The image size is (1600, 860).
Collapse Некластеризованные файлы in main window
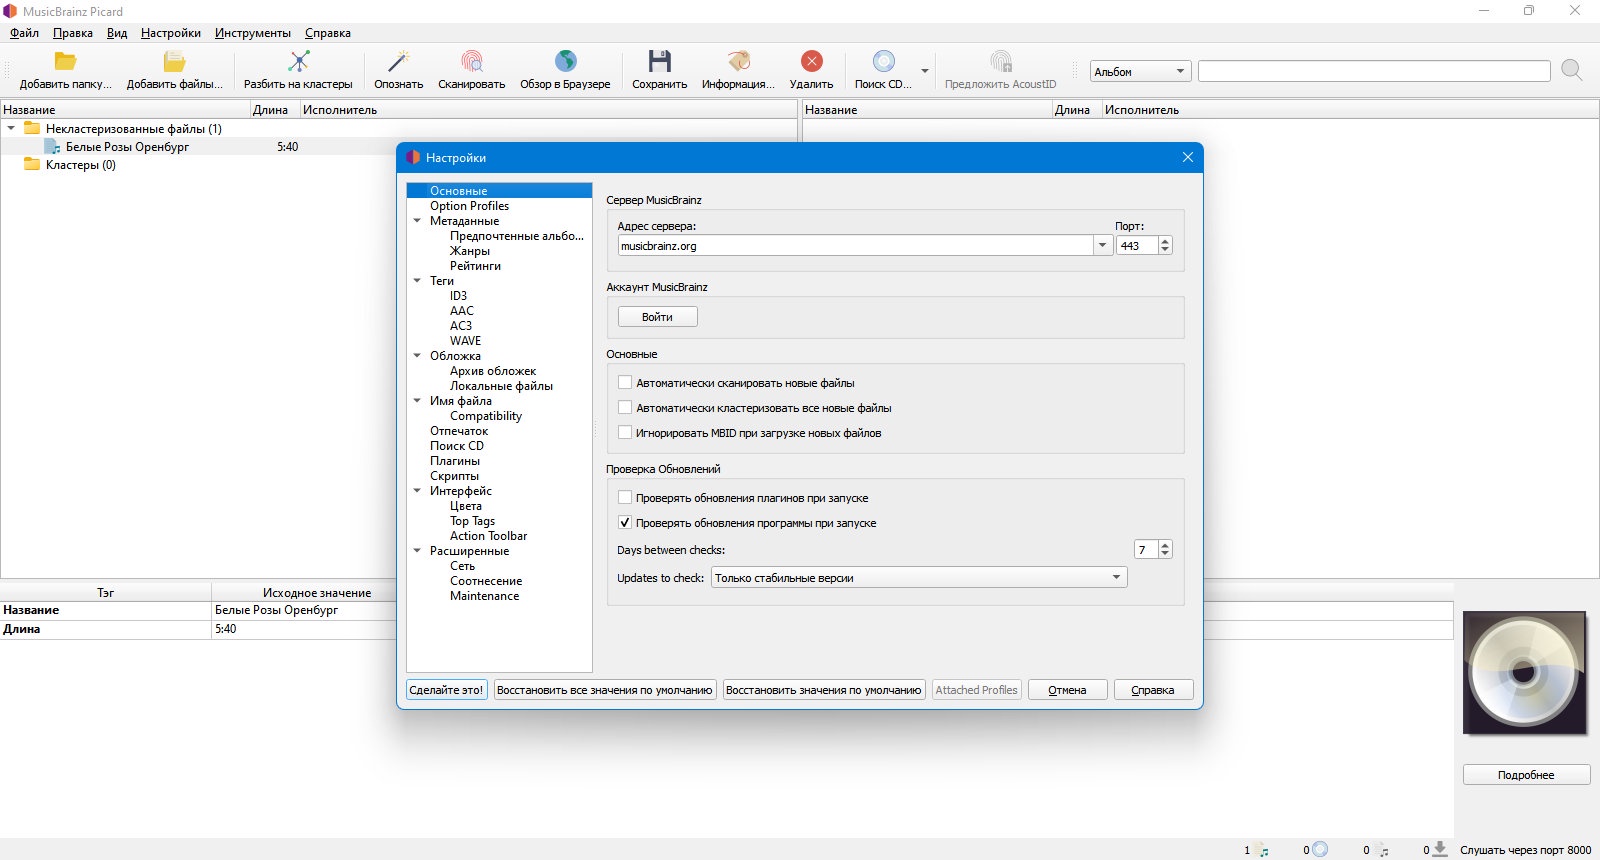click(x=11, y=129)
